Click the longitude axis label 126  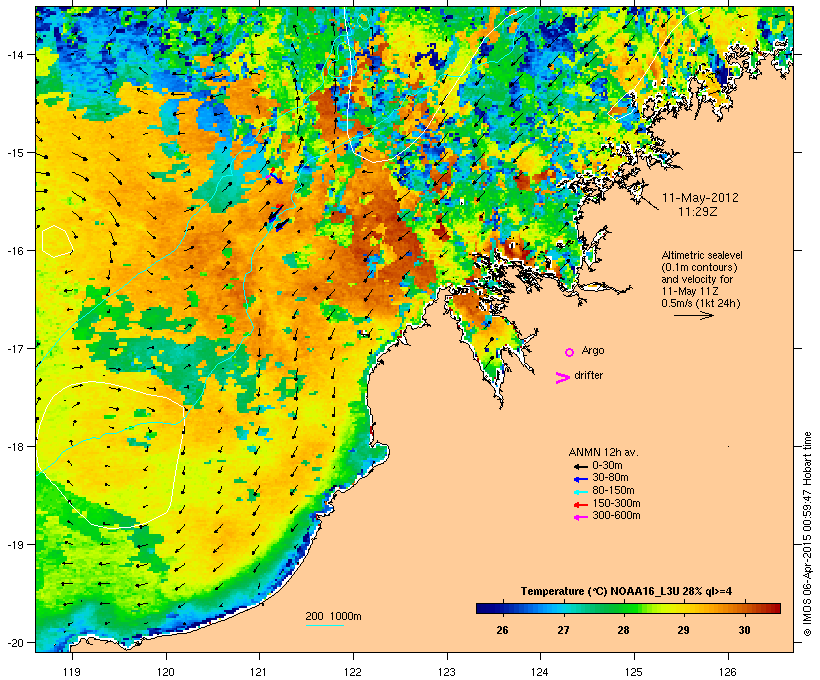(x=727, y=672)
